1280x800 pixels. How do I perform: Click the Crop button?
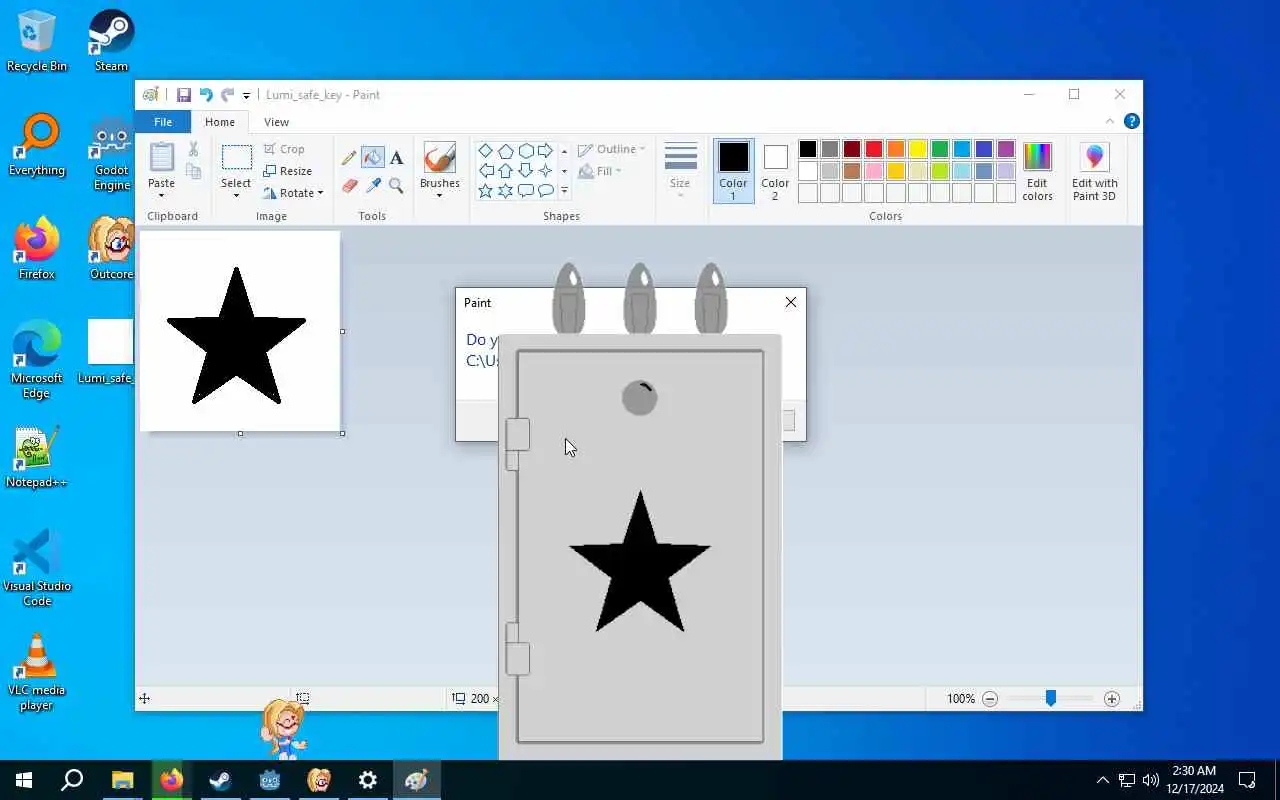pyautogui.click(x=284, y=149)
